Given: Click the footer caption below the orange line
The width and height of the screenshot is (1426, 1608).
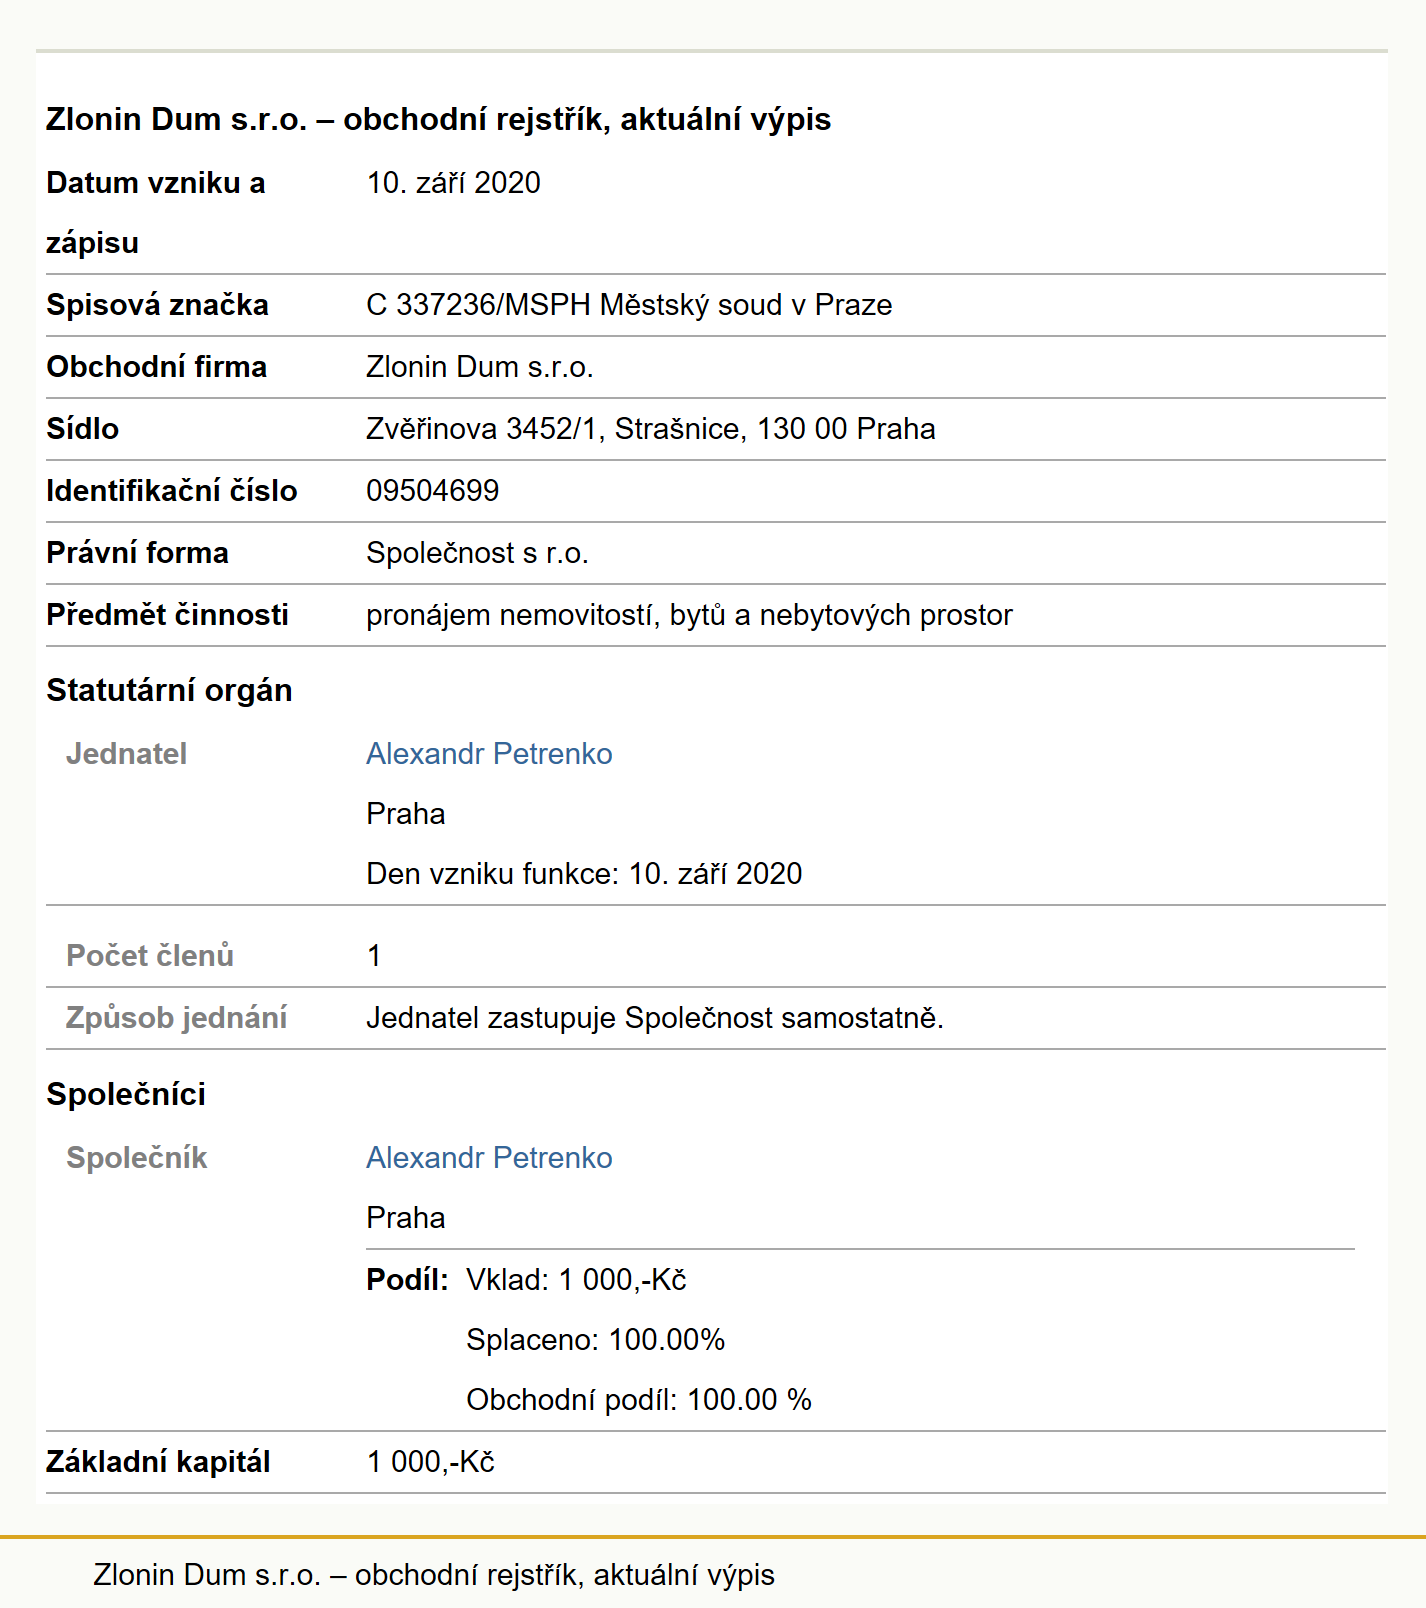Looking at the screenshot, I should (x=434, y=1574).
